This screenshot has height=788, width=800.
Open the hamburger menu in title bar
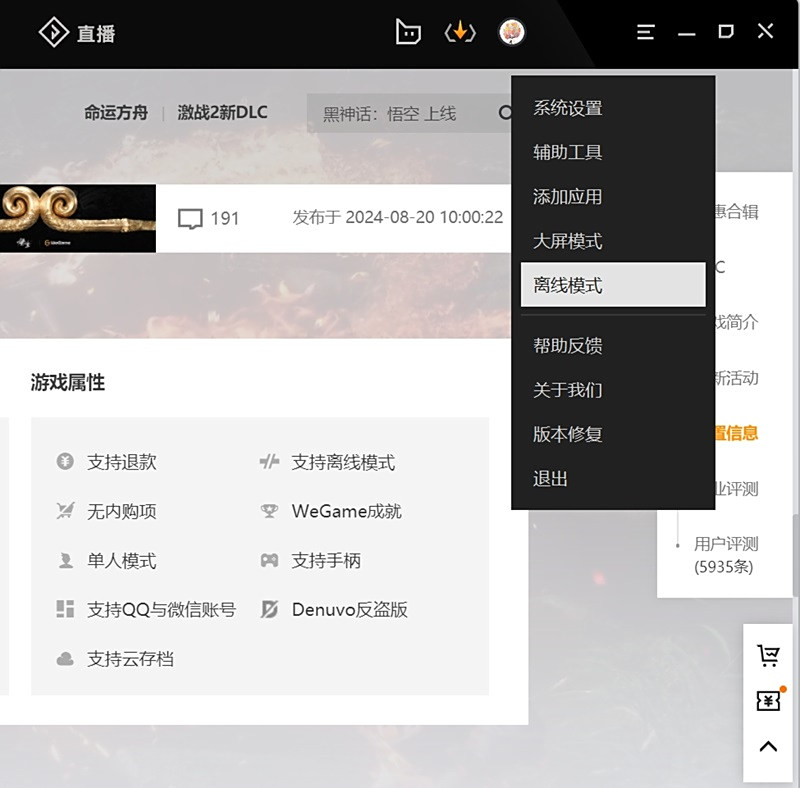[645, 31]
